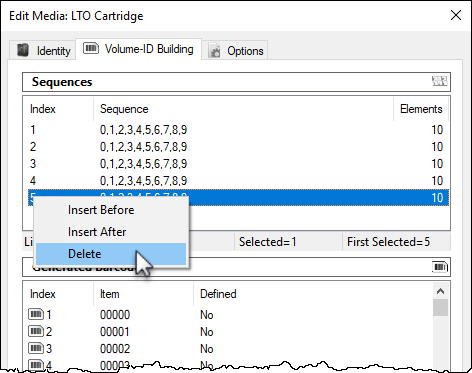Click the Generated Barcodes header barcode icon
Image resolution: width=472 pixels, height=373 pixels.
(x=440, y=267)
